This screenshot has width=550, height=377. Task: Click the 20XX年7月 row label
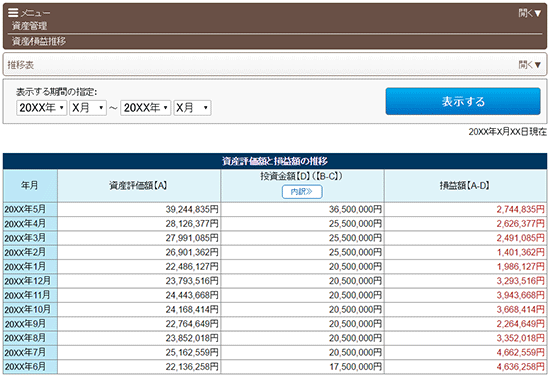[x=25, y=352]
